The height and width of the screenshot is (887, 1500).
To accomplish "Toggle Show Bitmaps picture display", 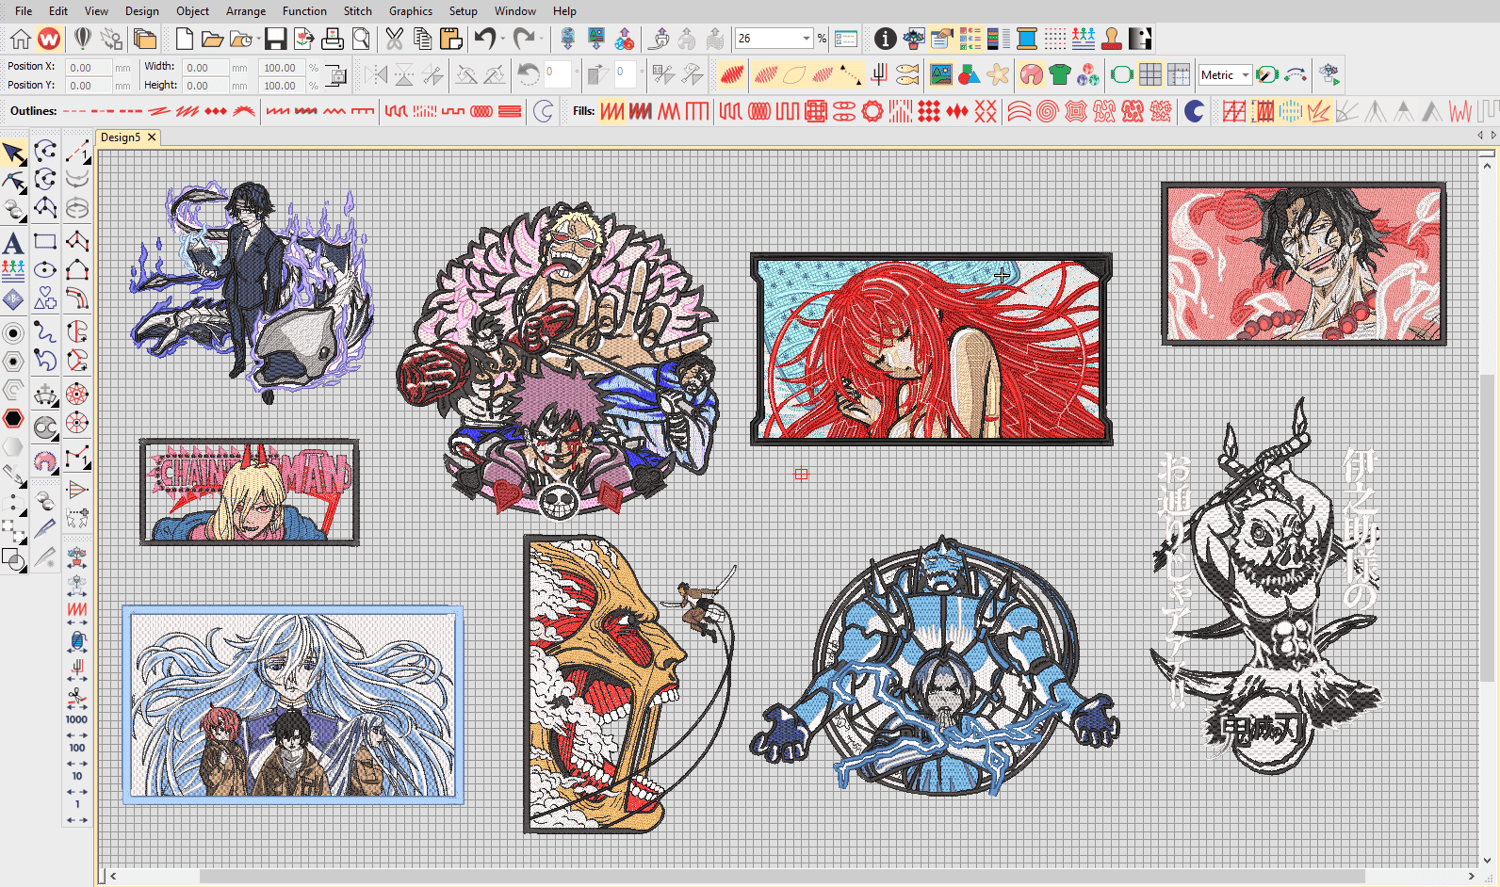I will point(941,75).
